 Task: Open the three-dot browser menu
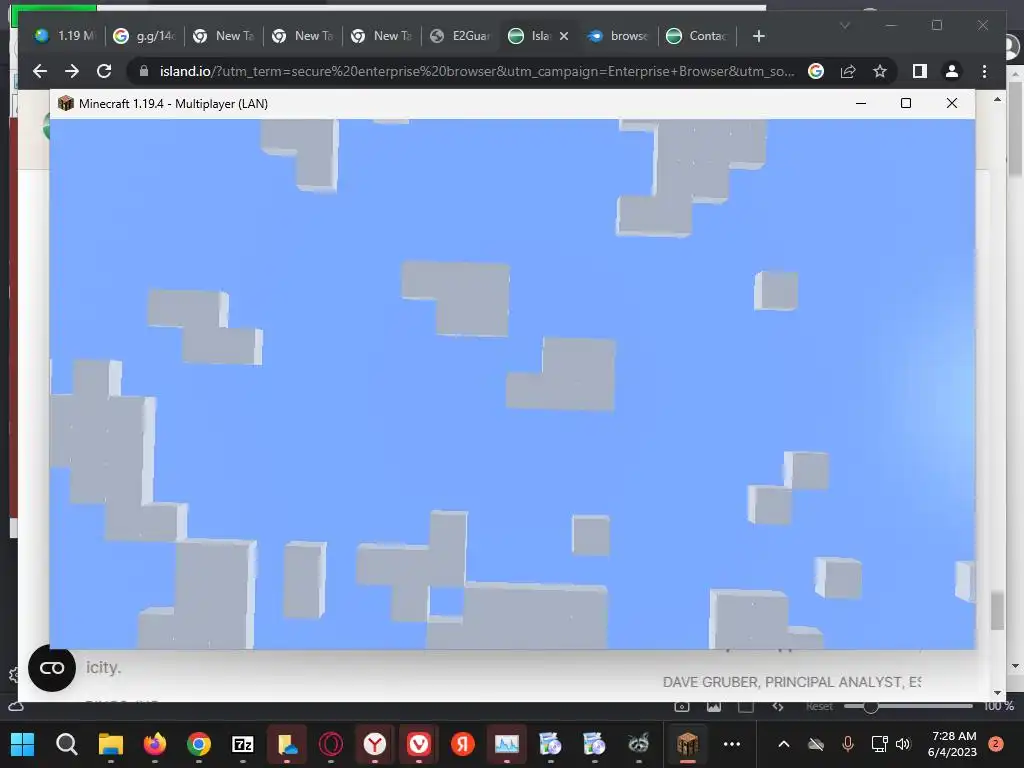(x=984, y=71)
